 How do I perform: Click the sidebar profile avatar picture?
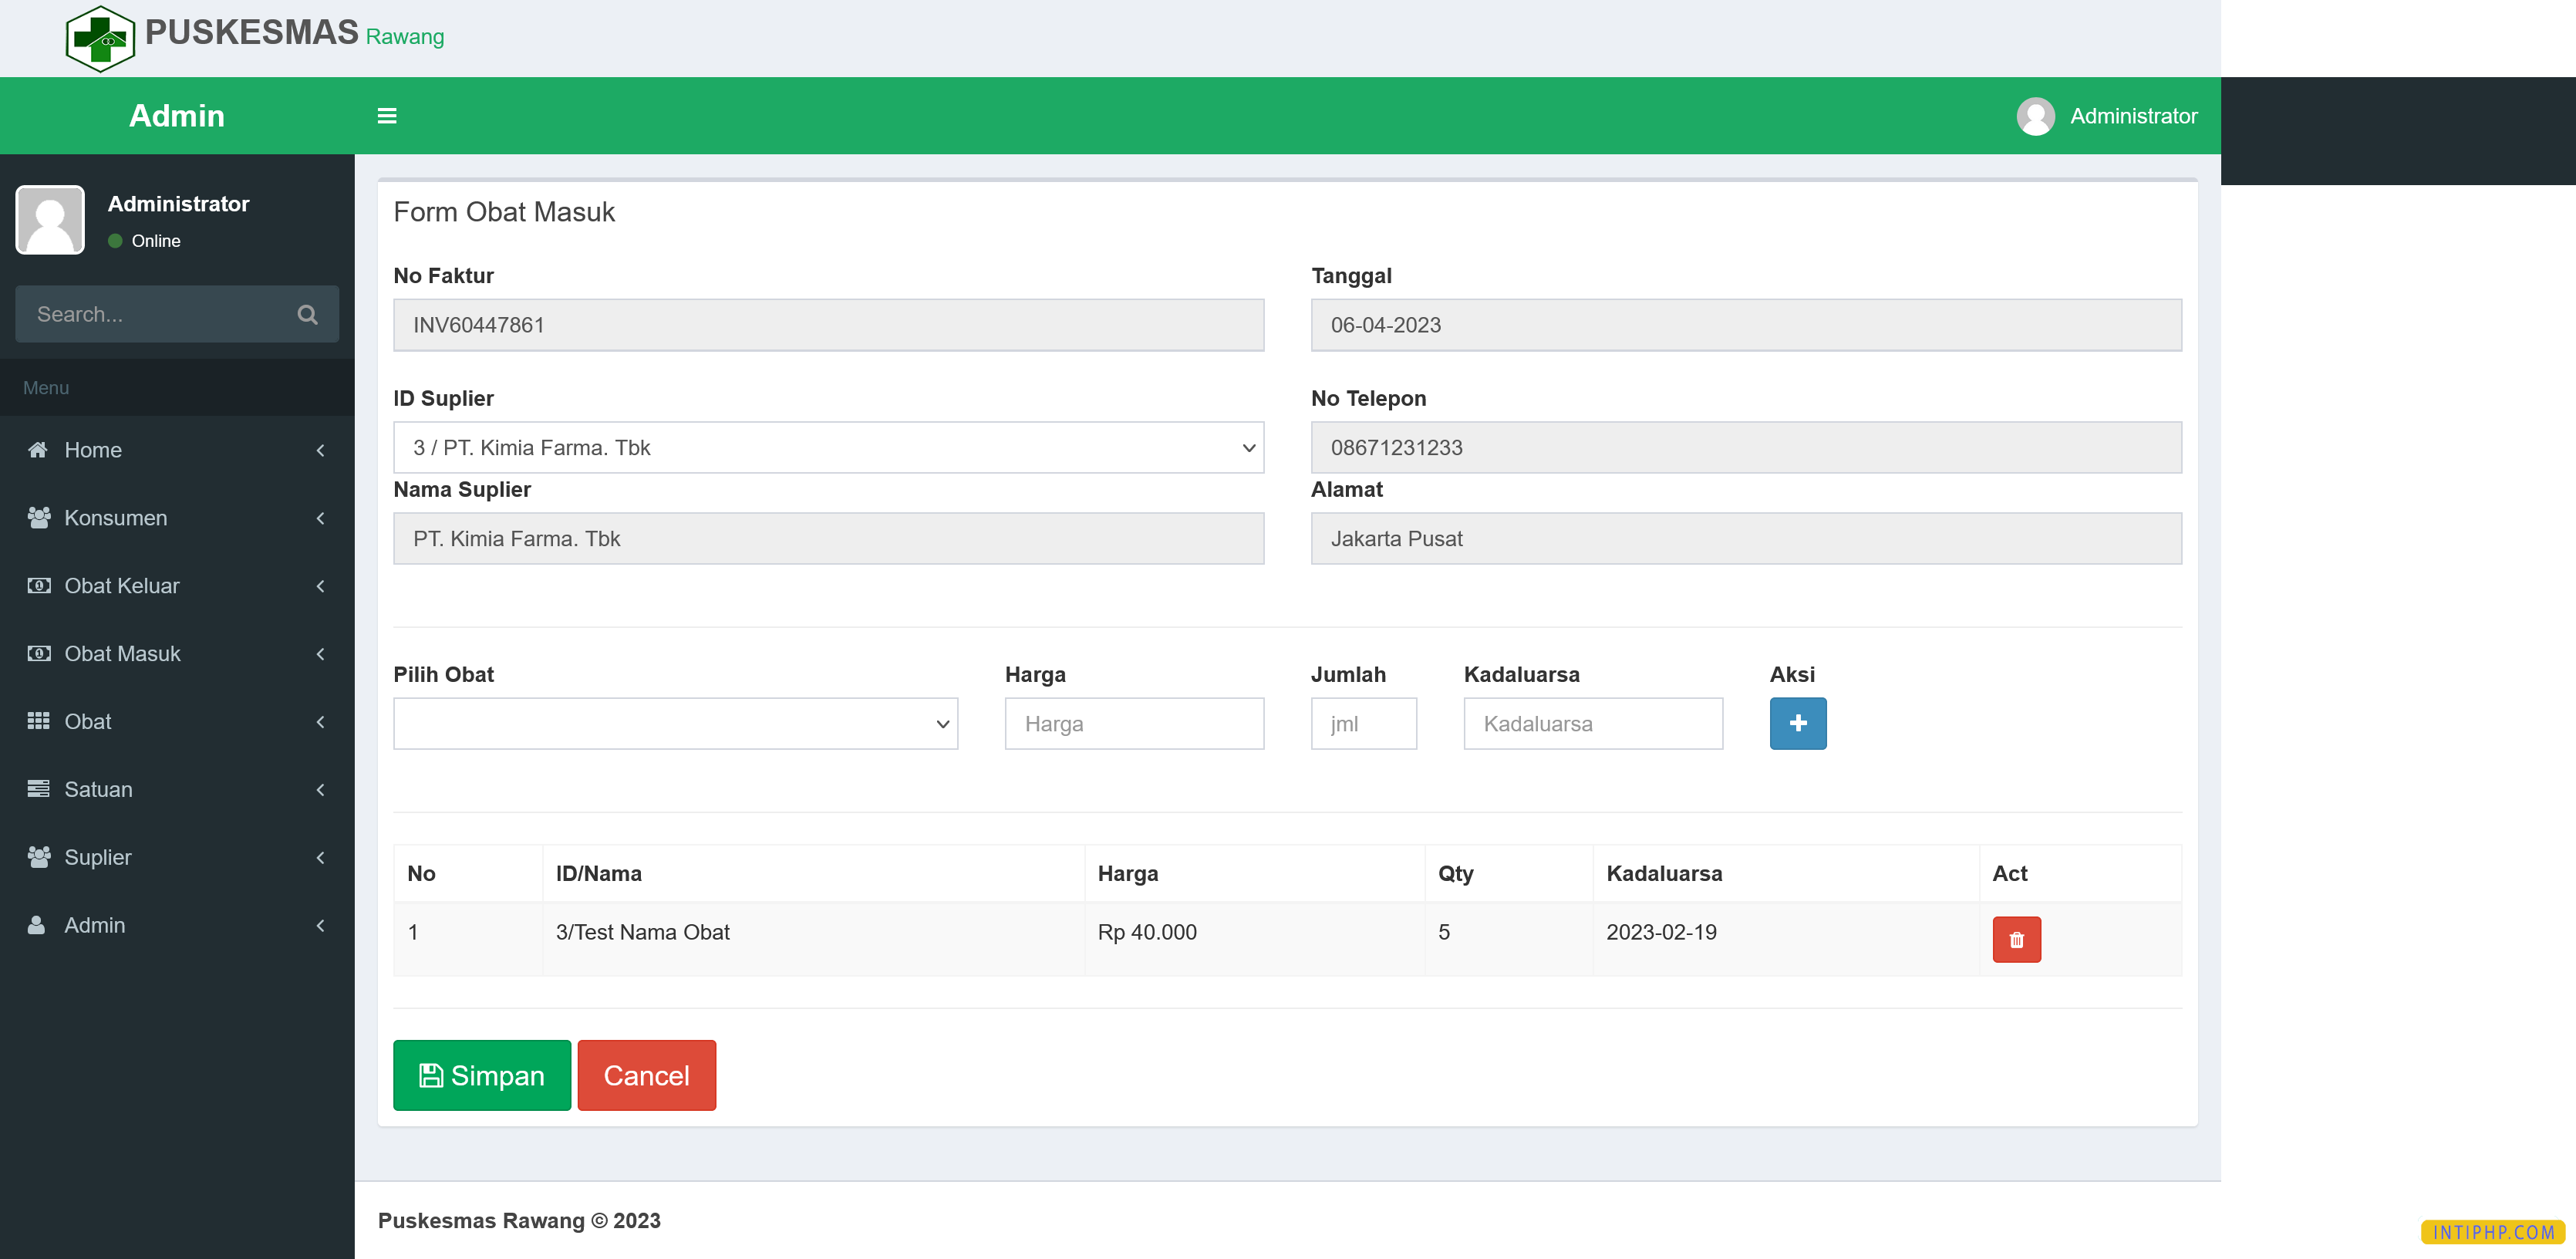coord(50,220)
